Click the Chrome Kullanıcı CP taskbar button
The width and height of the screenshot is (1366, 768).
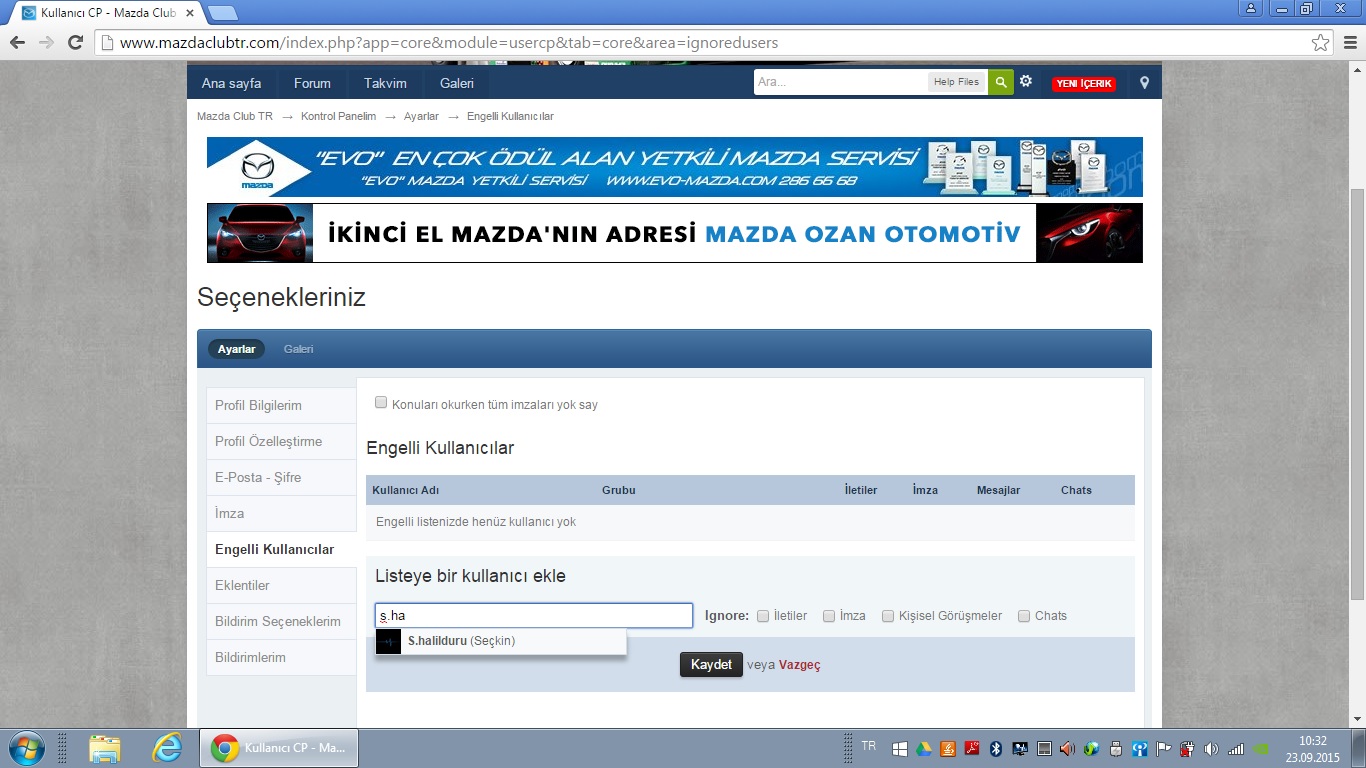click(279, 748)
